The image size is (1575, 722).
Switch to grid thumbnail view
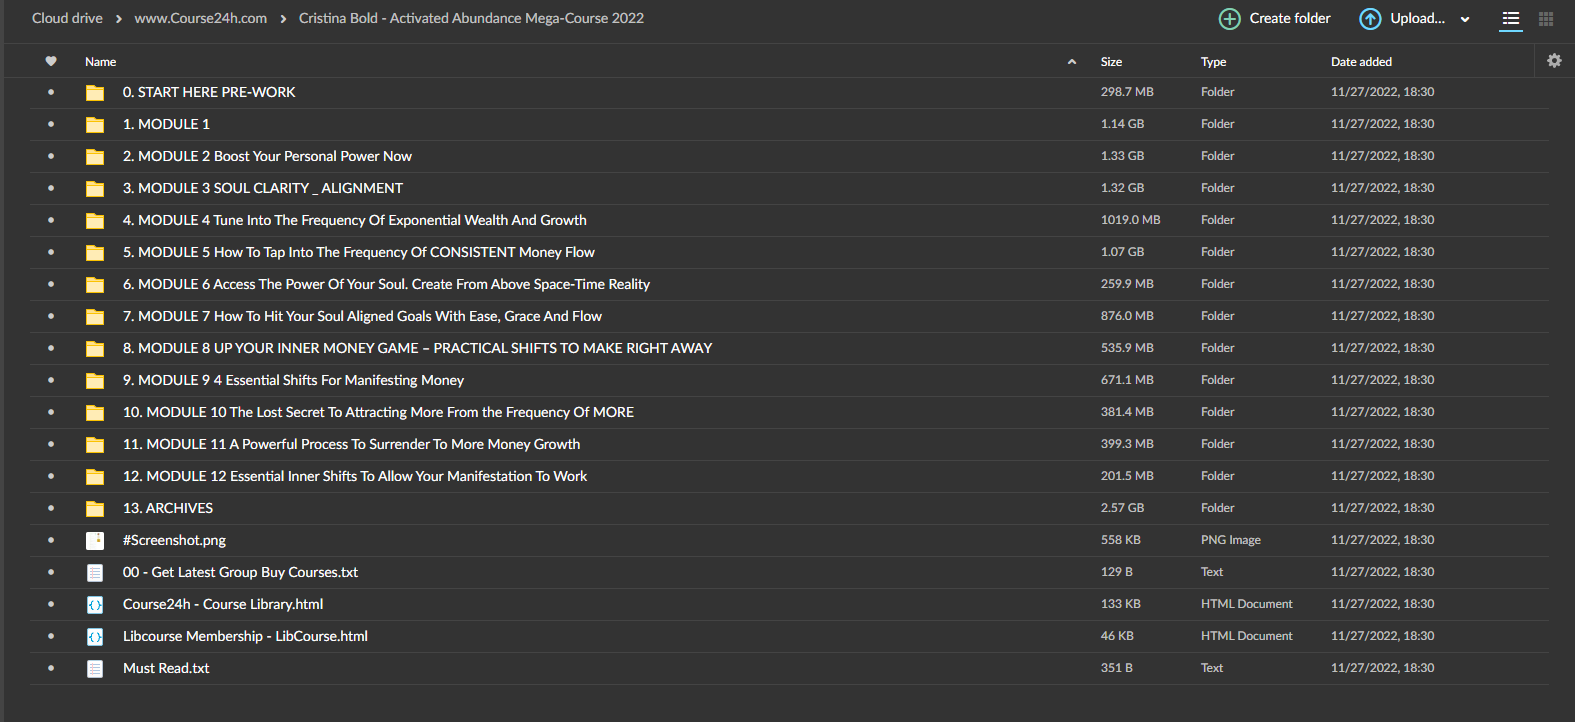coord(1546,19)
